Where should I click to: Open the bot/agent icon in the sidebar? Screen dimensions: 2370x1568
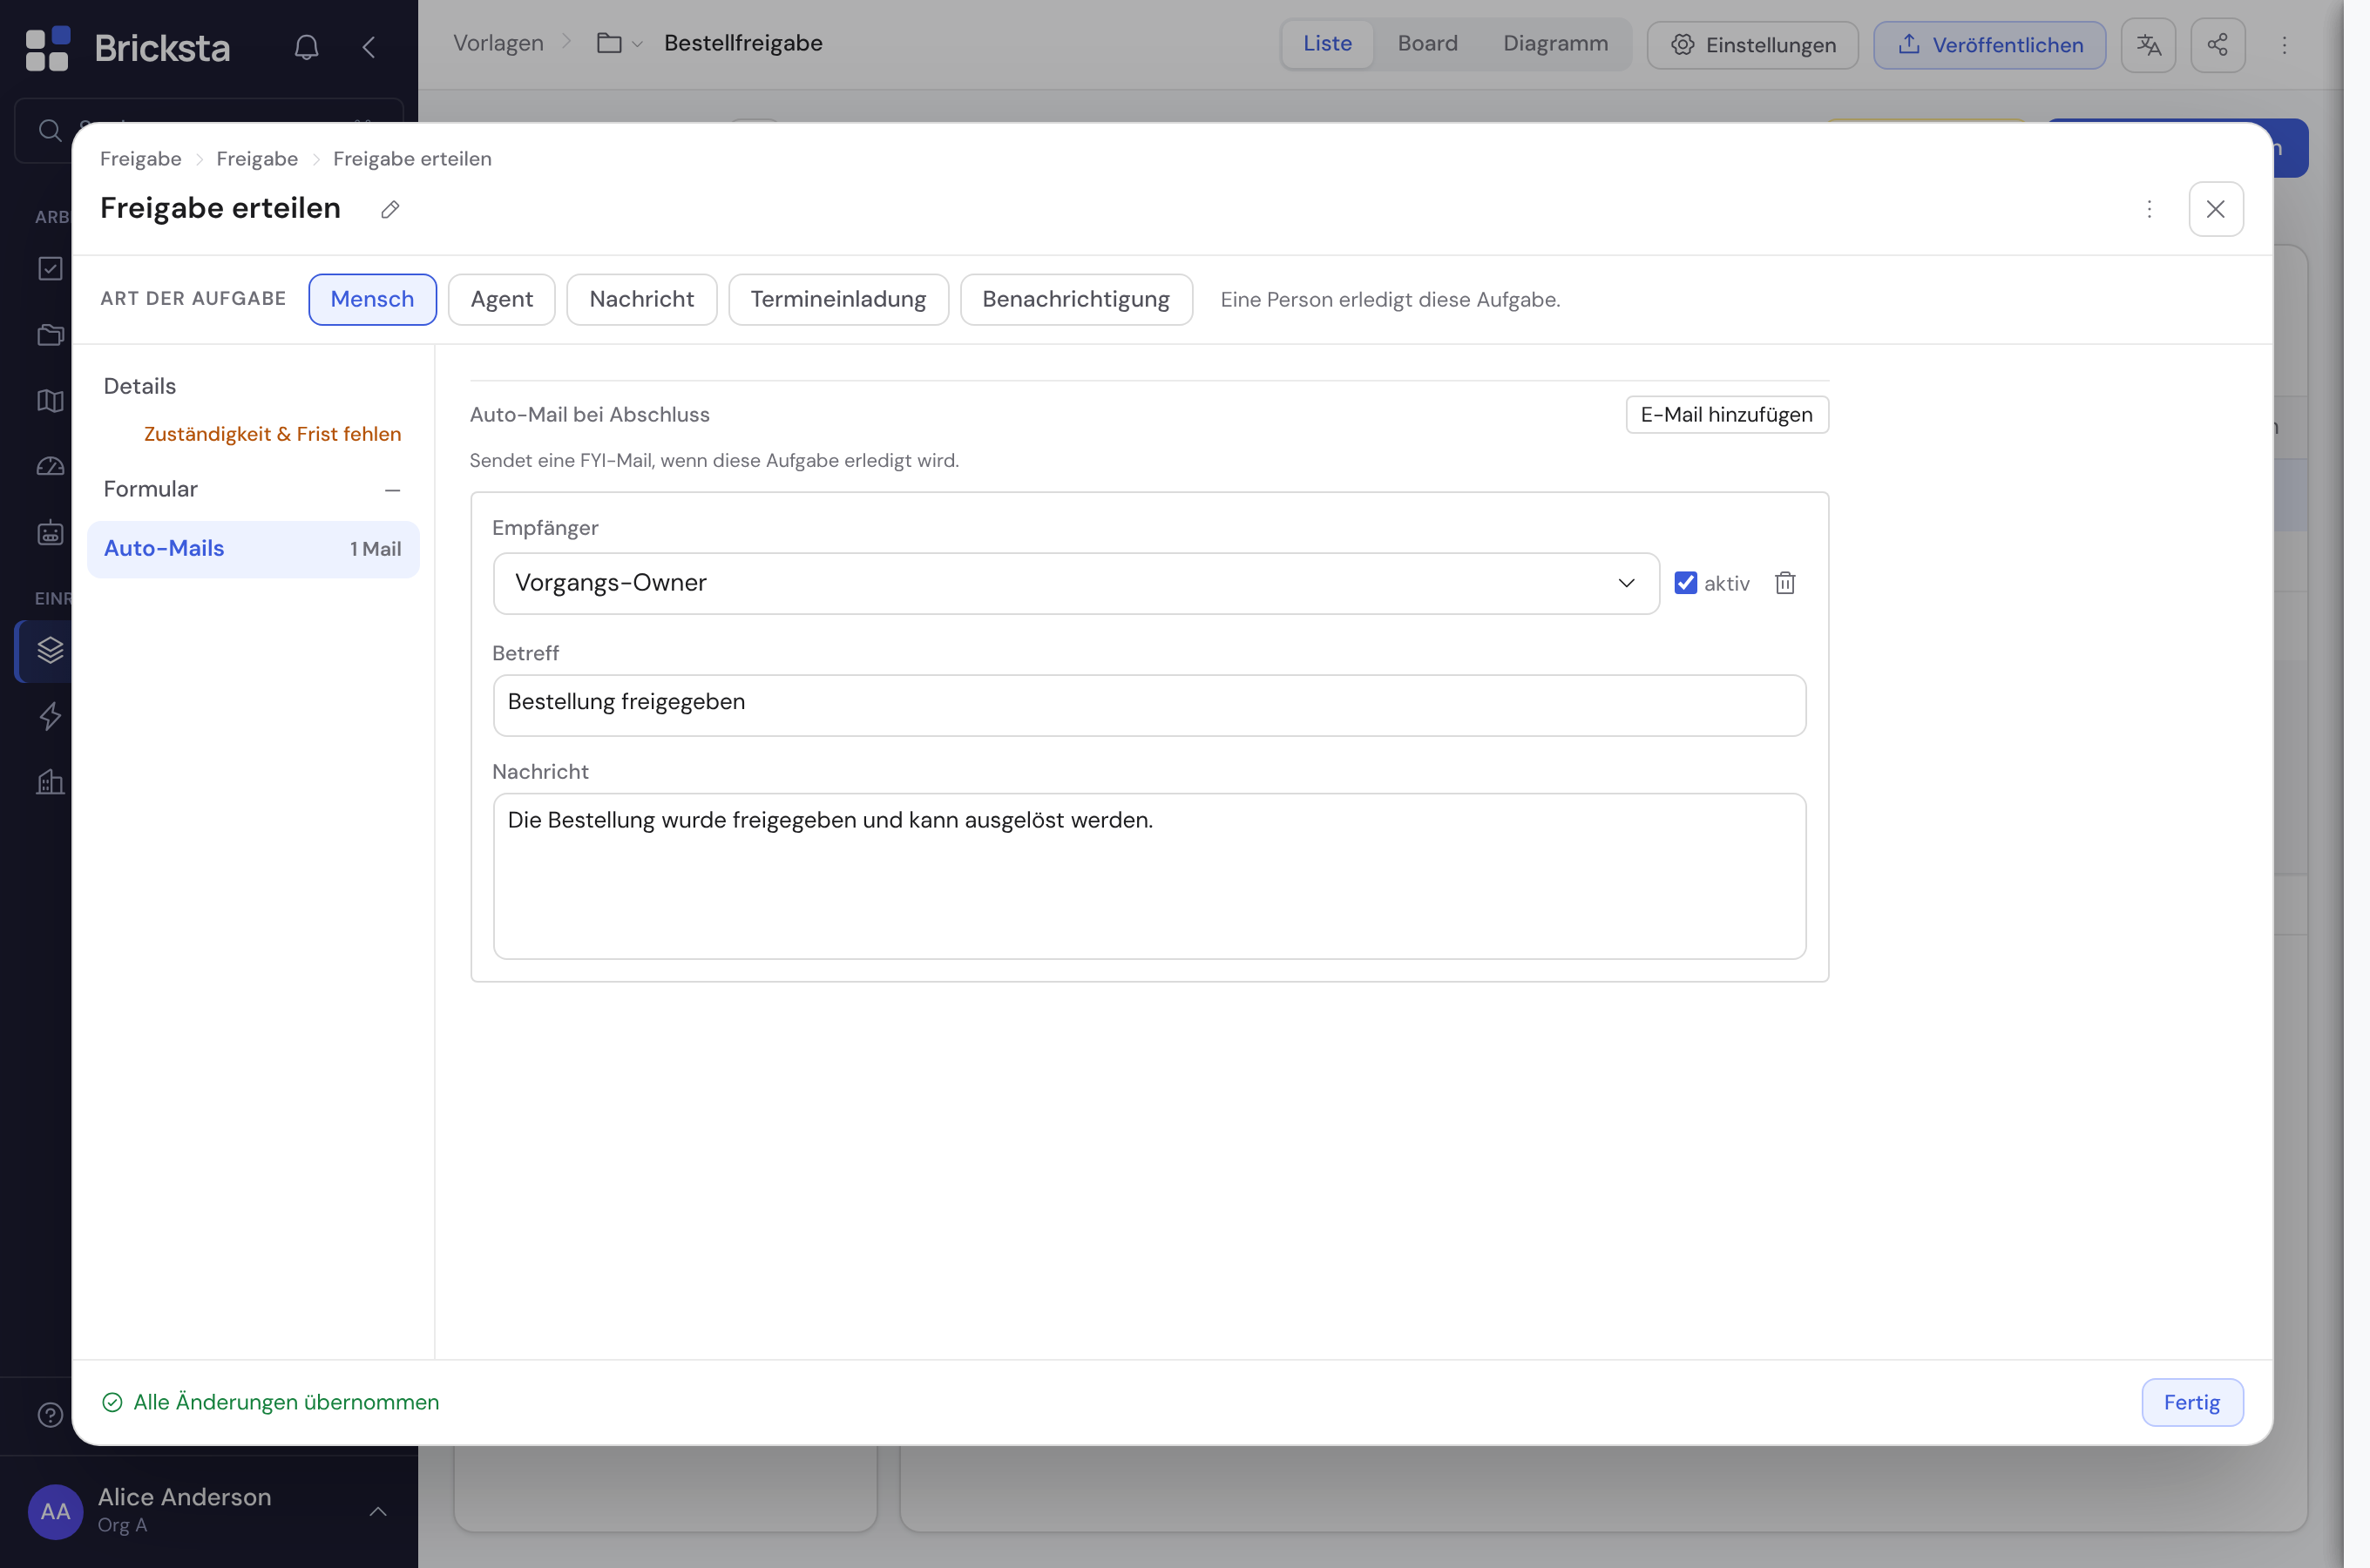coord(50,533)
